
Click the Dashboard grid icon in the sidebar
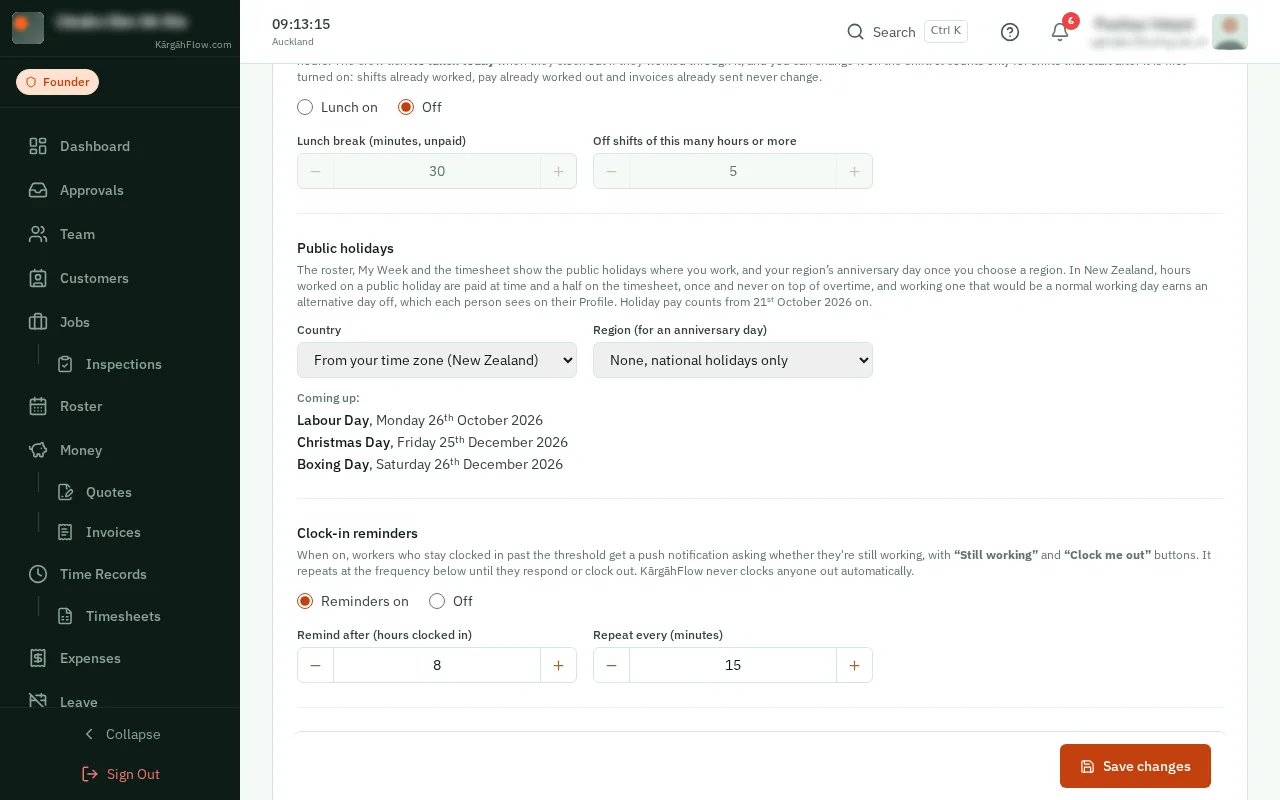click(38, 146)
